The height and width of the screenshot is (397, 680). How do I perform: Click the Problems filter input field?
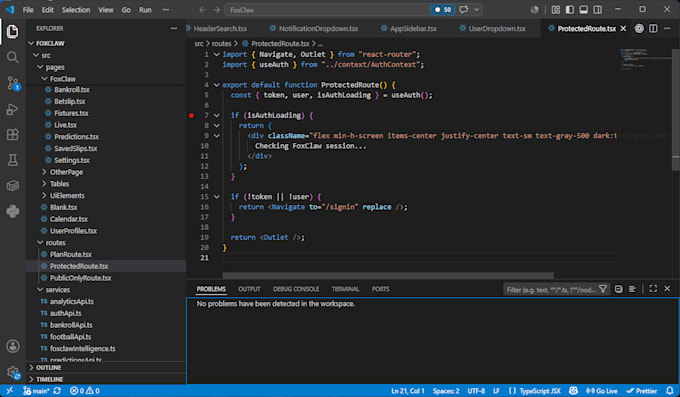point(551,289)
